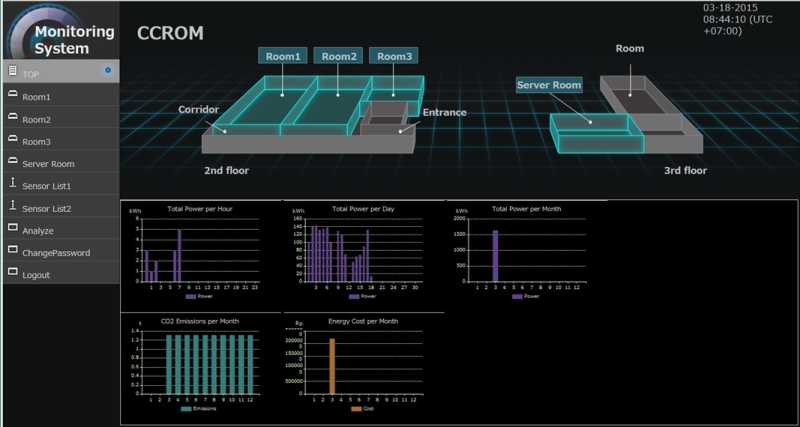800x427 pixels.
Task: Click the TOP page icon in sidebar
Action: point(12,72)
